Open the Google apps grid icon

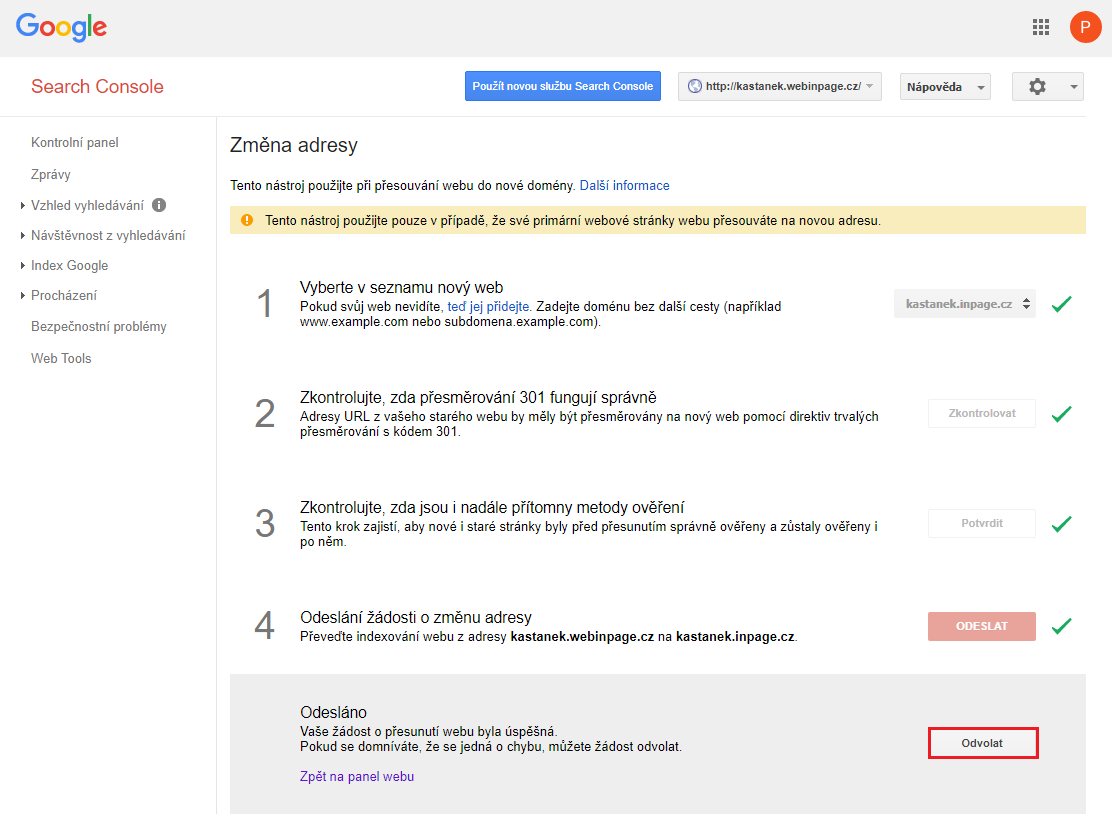click(1041, 27)
